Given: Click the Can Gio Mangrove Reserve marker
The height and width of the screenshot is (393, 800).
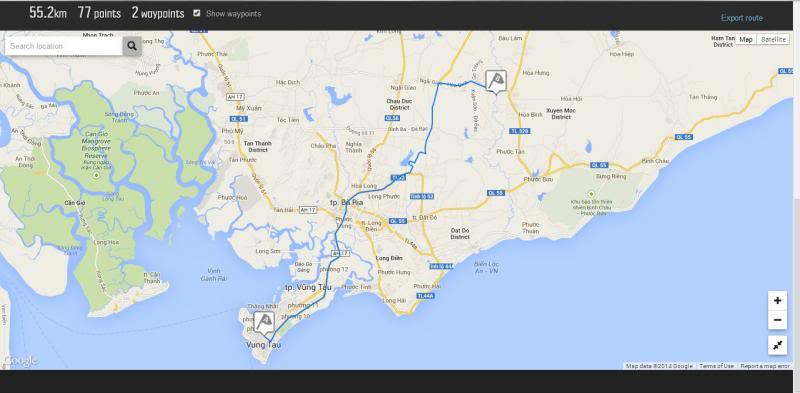Looking at the screenshot, I should click(96, 176).
